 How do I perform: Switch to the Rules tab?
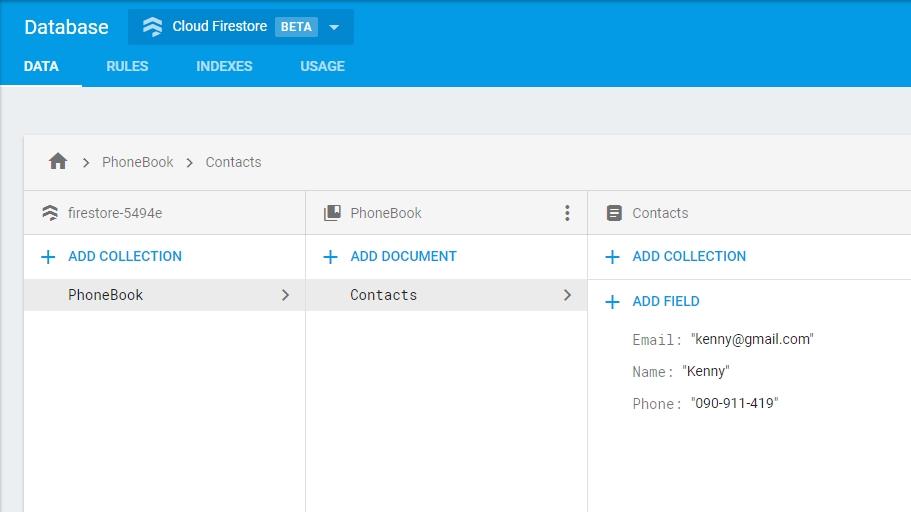click(x=127, y=66)
